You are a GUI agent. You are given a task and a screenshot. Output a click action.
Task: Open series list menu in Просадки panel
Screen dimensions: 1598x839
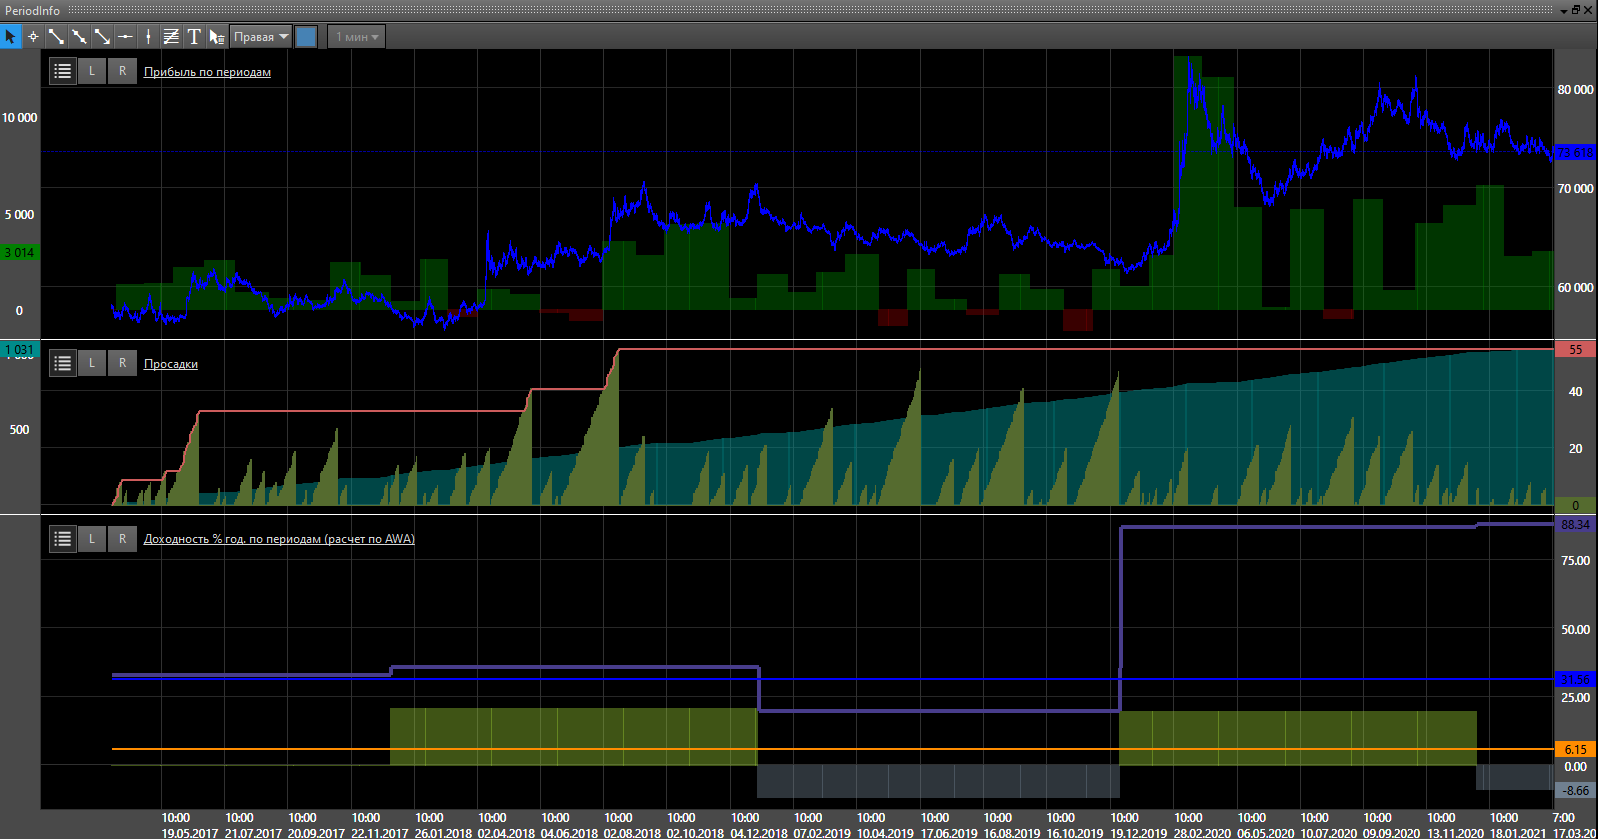click(63, 363)
